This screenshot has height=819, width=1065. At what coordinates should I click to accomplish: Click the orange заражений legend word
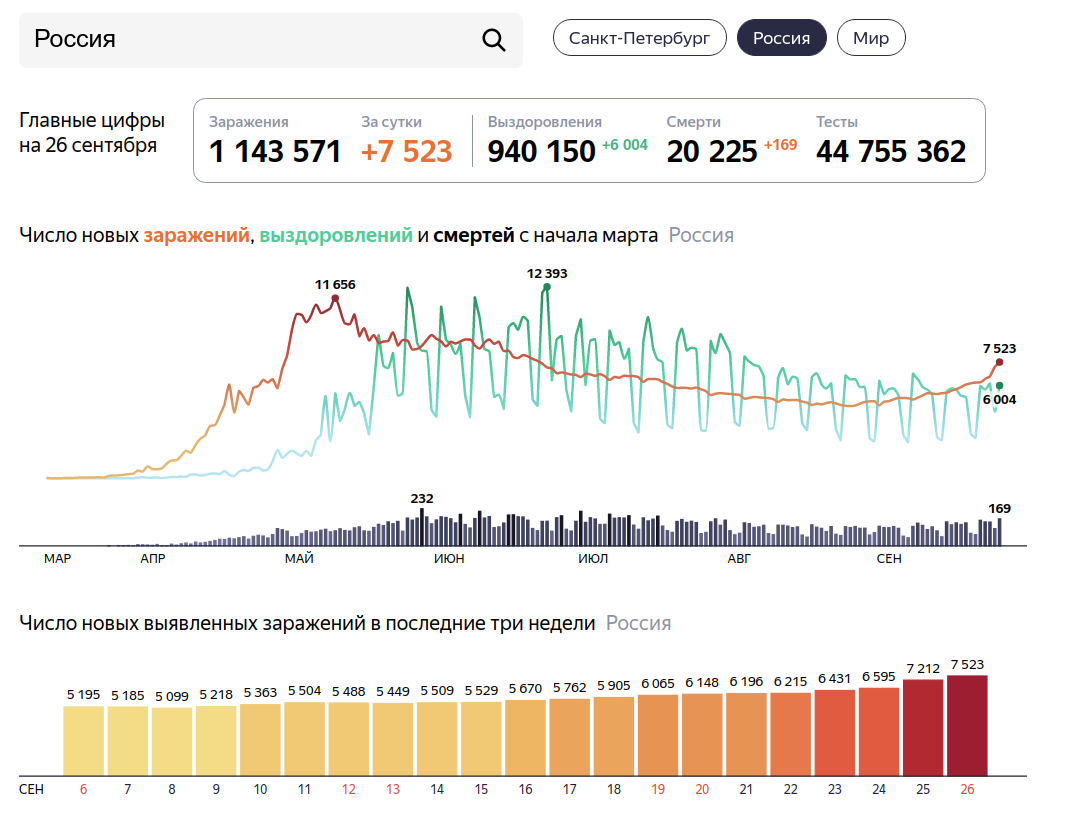[x=196, y=236]
